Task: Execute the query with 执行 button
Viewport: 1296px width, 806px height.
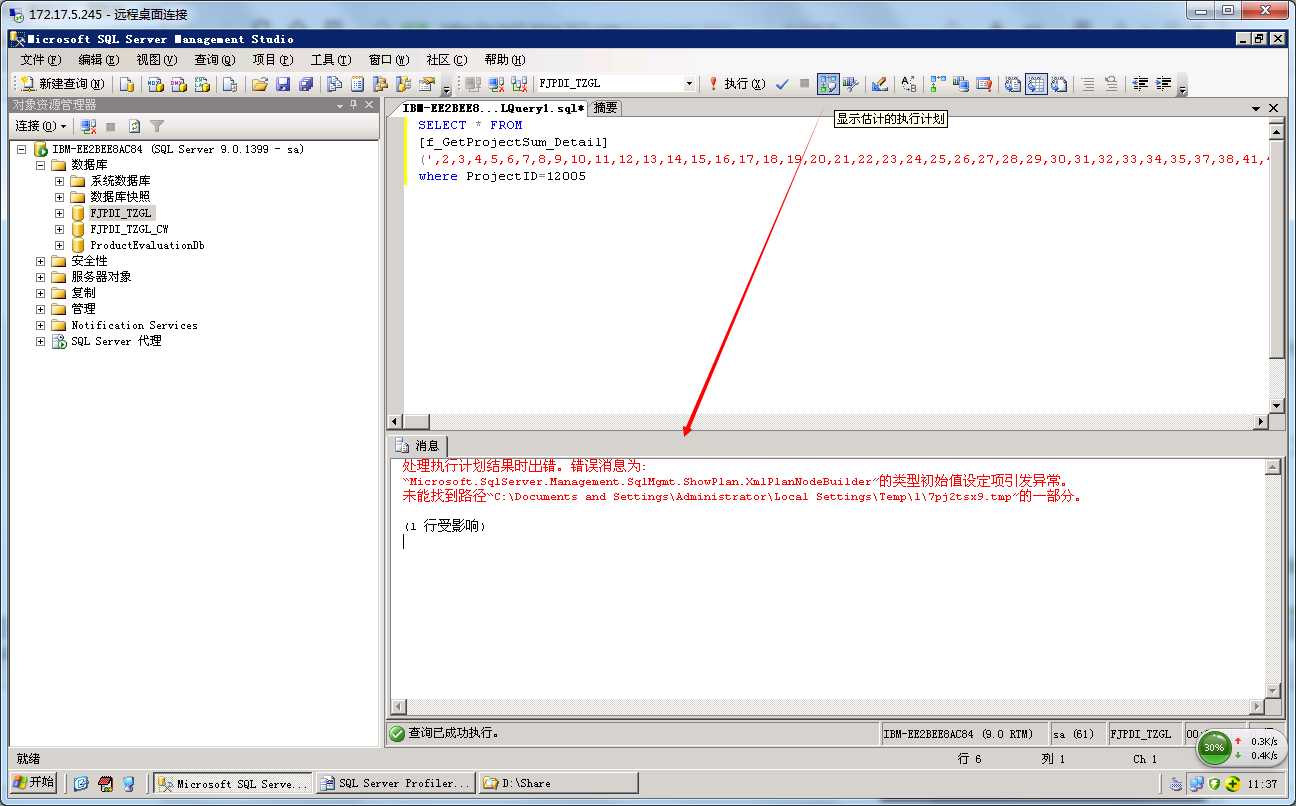Action: pos(737,84)
